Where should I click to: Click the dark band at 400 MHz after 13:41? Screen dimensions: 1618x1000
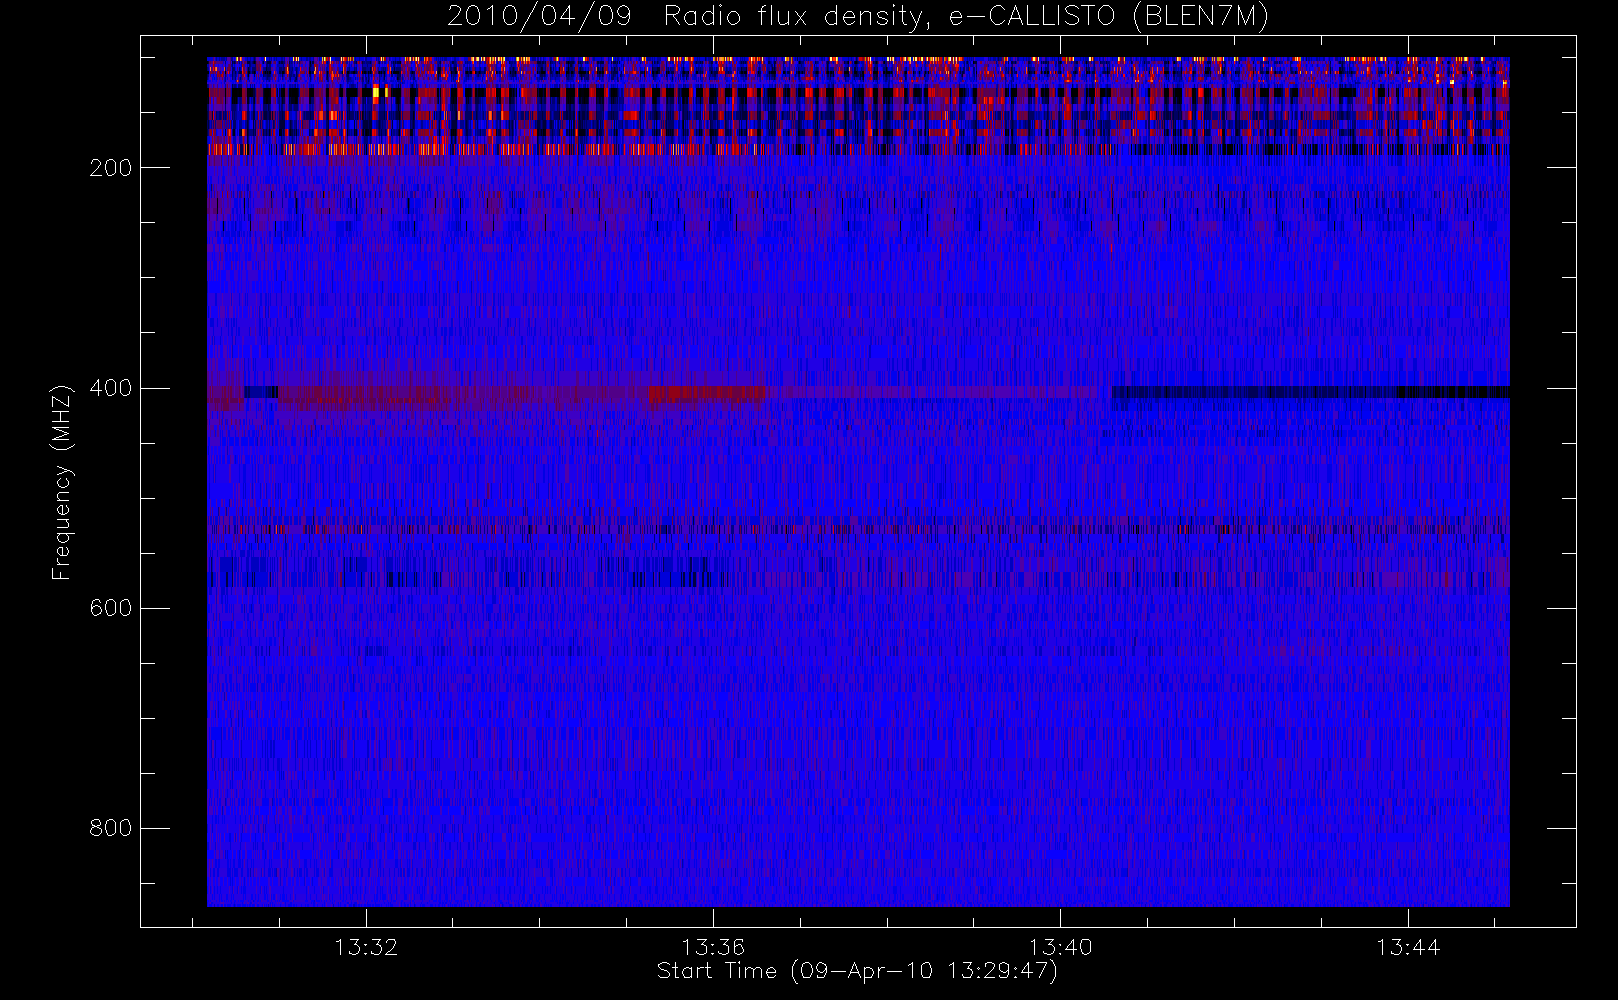(x=1310, y=392)
